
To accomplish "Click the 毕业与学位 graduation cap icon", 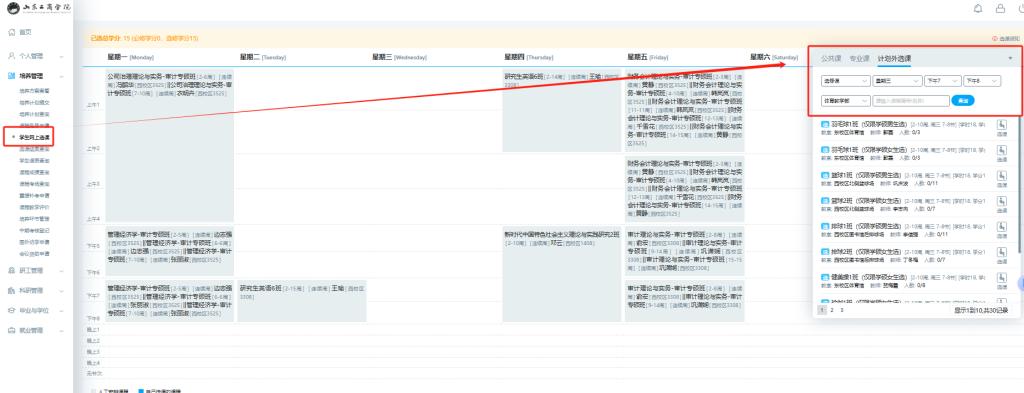I will (x=12, y=311).
